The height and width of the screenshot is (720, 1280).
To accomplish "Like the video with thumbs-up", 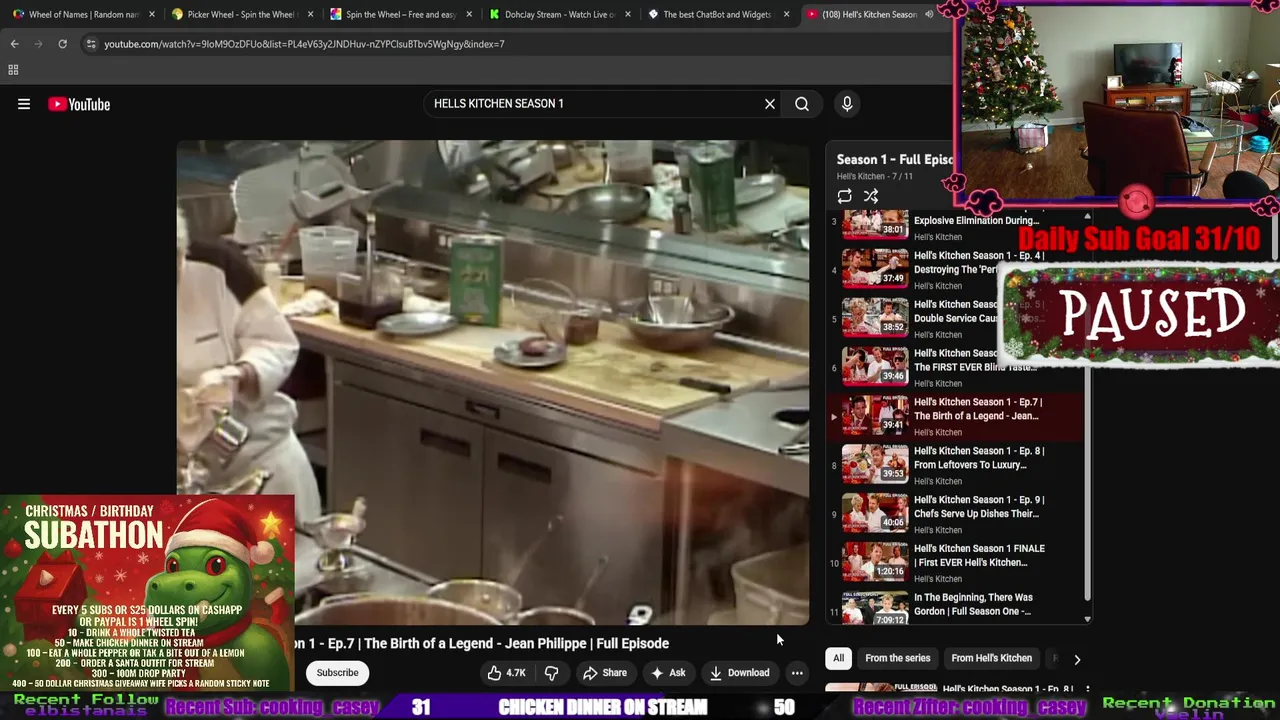I will coord(506,673).
